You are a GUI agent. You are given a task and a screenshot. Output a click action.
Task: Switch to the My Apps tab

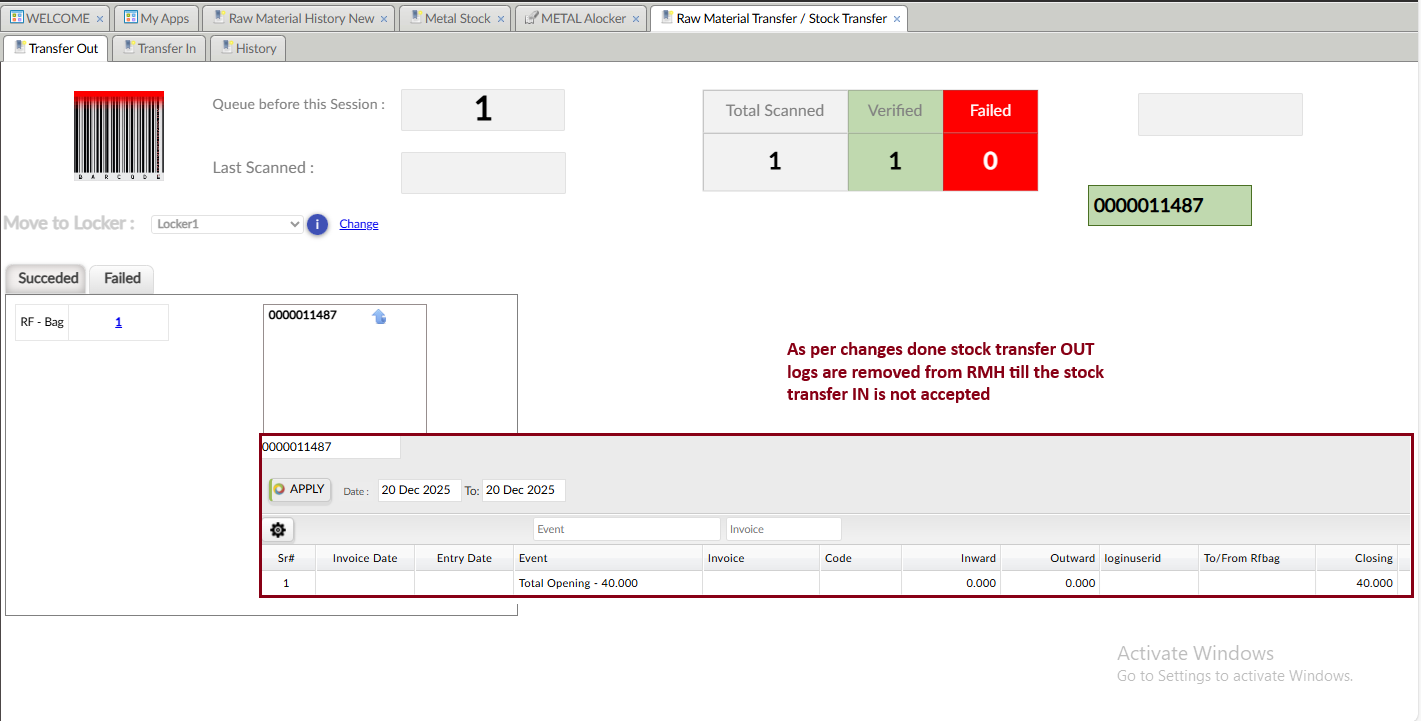156,18
